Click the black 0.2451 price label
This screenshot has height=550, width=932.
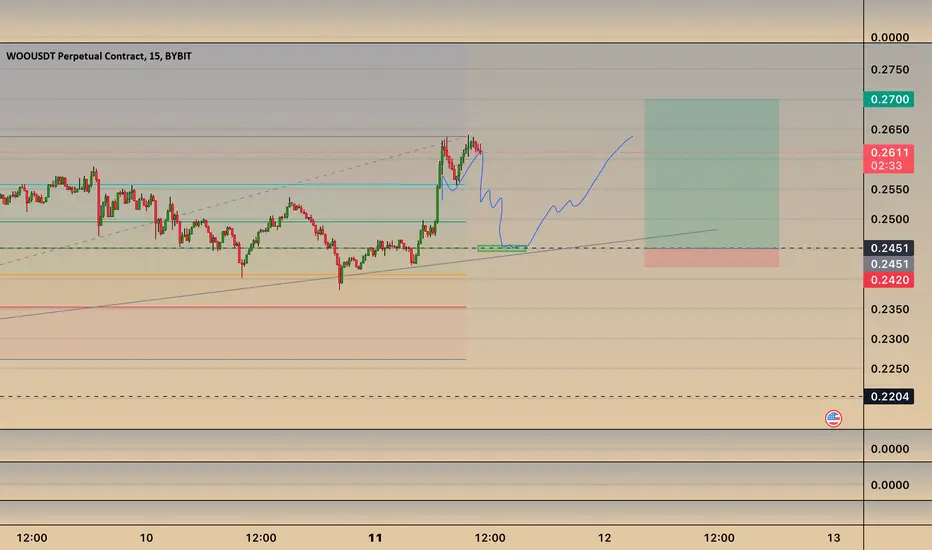889,248
